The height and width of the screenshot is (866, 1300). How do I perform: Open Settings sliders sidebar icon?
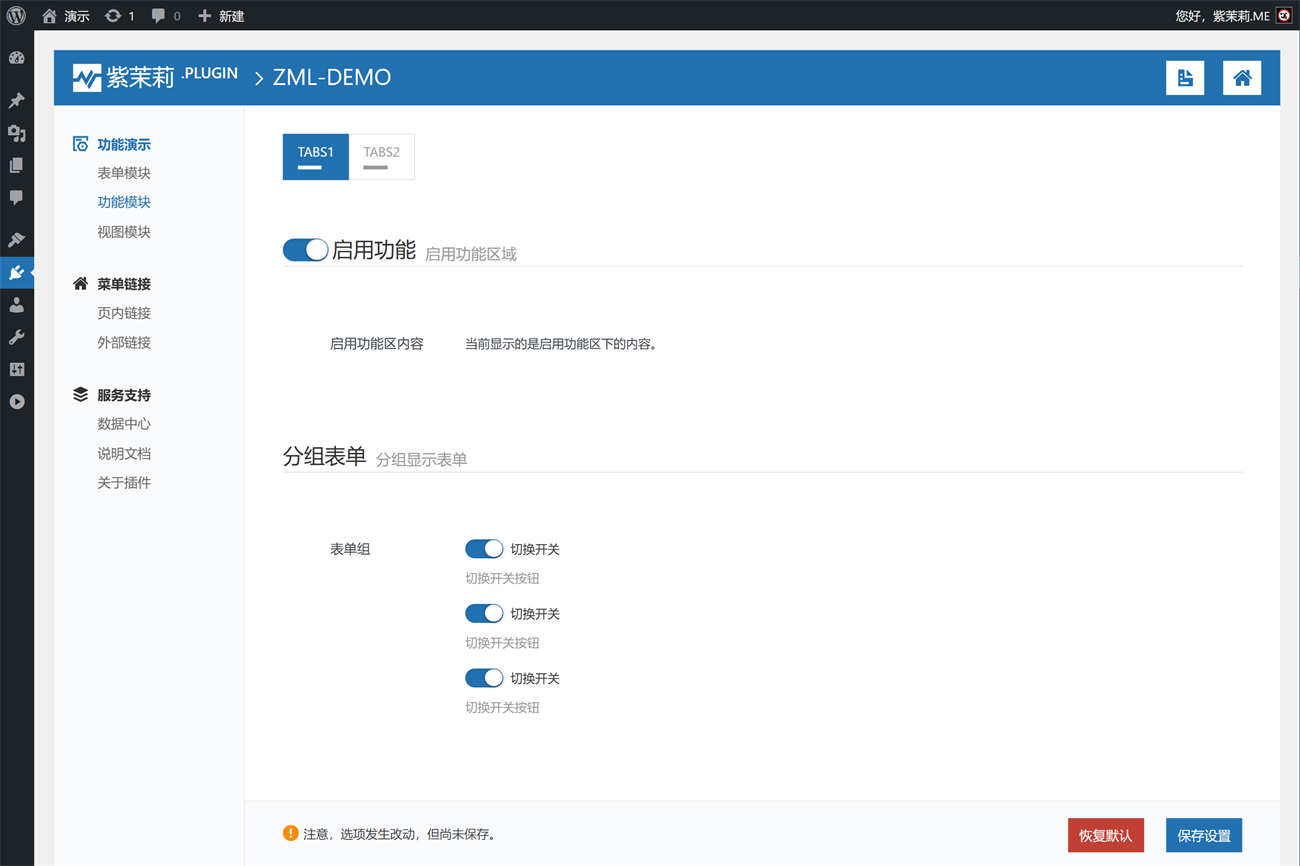16,369
